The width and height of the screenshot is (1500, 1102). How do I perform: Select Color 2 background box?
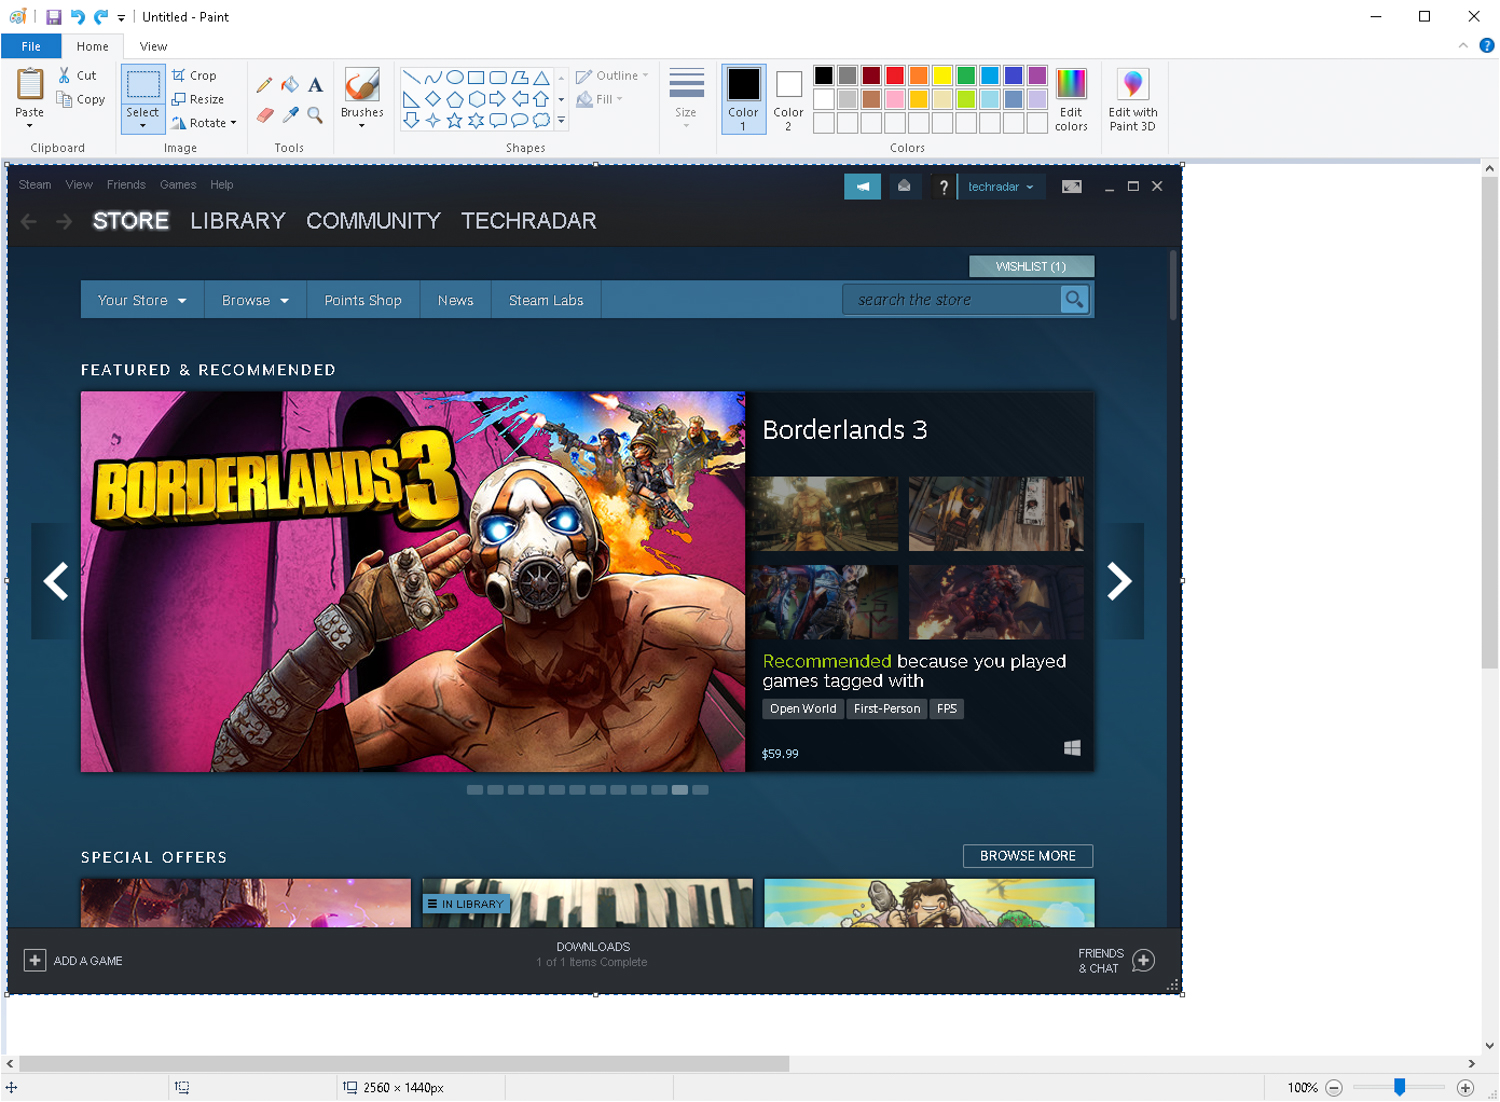pos(788,99)
